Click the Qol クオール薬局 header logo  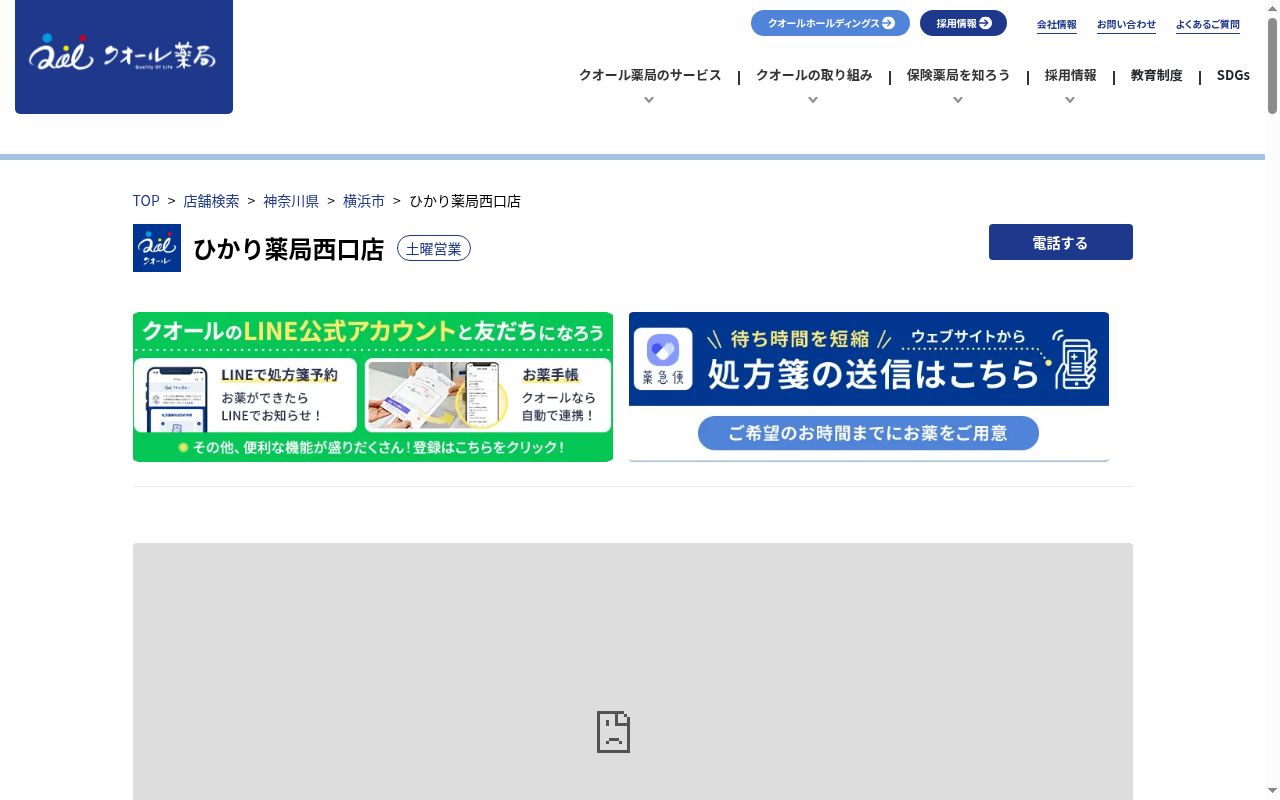tap(124, 56)
